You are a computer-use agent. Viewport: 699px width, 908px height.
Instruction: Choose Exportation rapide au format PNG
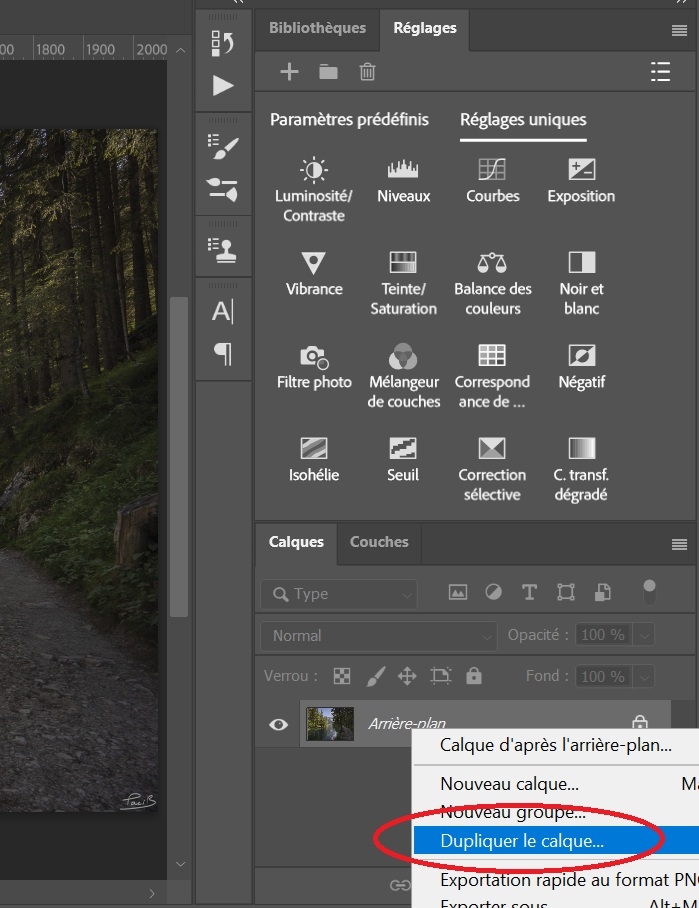pos(556,880)
